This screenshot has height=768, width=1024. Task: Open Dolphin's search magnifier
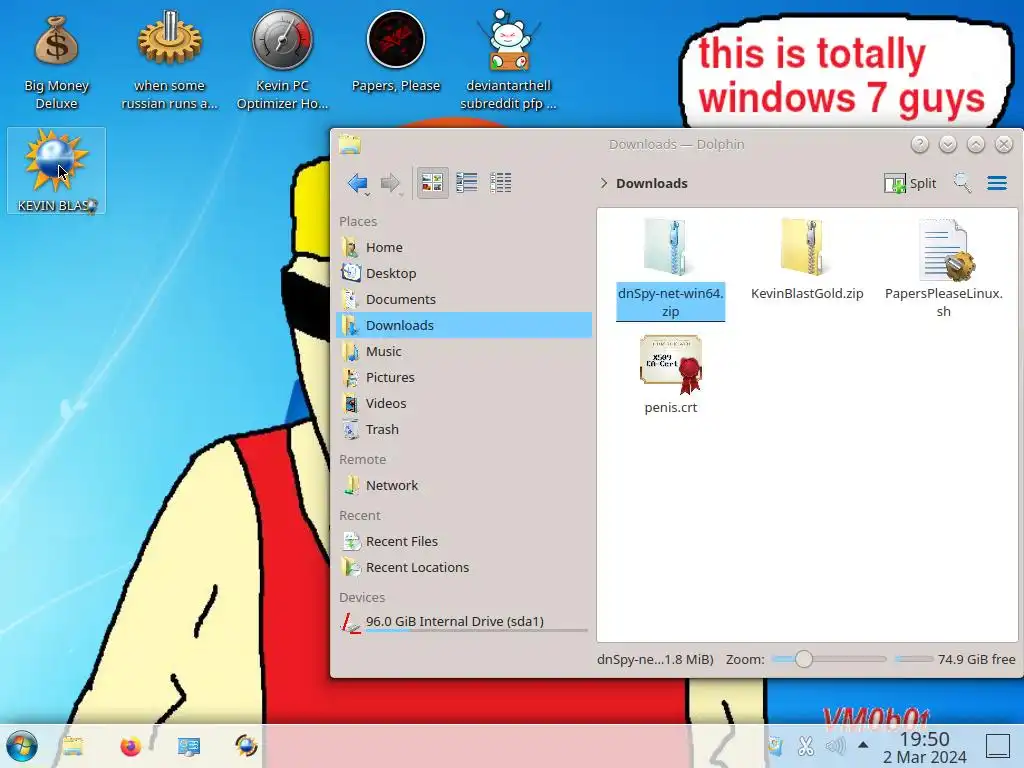[962, 183]
